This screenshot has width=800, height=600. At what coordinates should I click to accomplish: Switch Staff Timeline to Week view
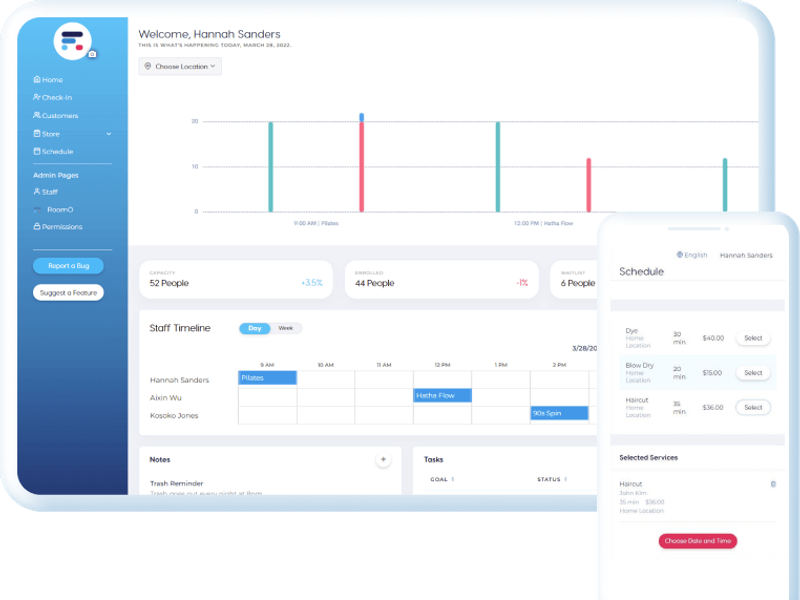pos(285,328)
